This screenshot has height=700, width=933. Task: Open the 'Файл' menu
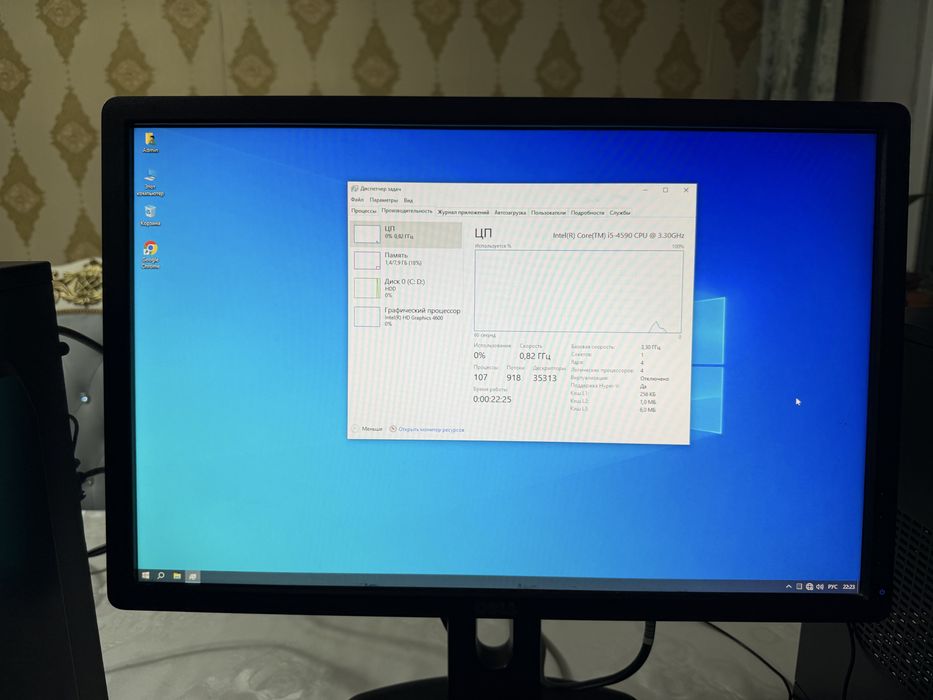(x=357, y=200)
